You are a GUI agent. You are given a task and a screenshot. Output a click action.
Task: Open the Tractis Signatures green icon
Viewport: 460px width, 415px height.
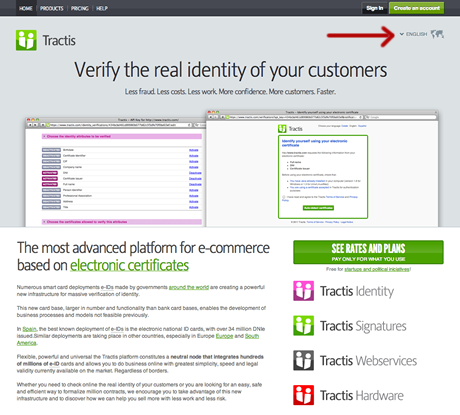pos(303,326)
